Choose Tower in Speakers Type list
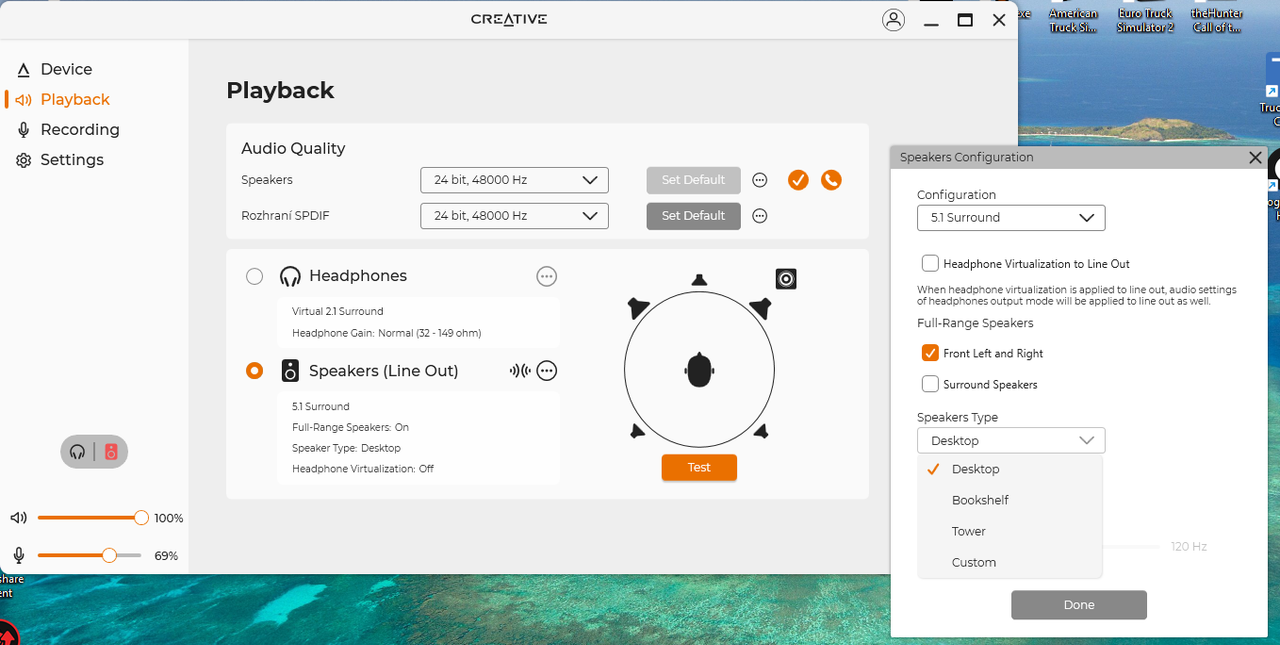The image size is (1280, 645). pos(1010,531)
